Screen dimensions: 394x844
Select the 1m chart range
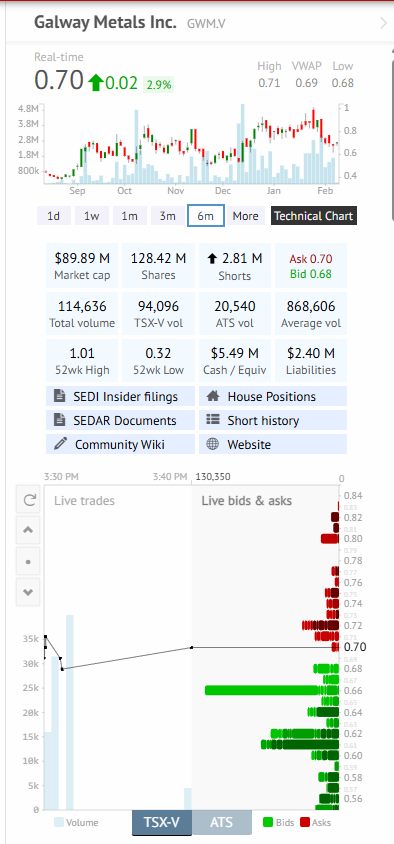(129, 216)
